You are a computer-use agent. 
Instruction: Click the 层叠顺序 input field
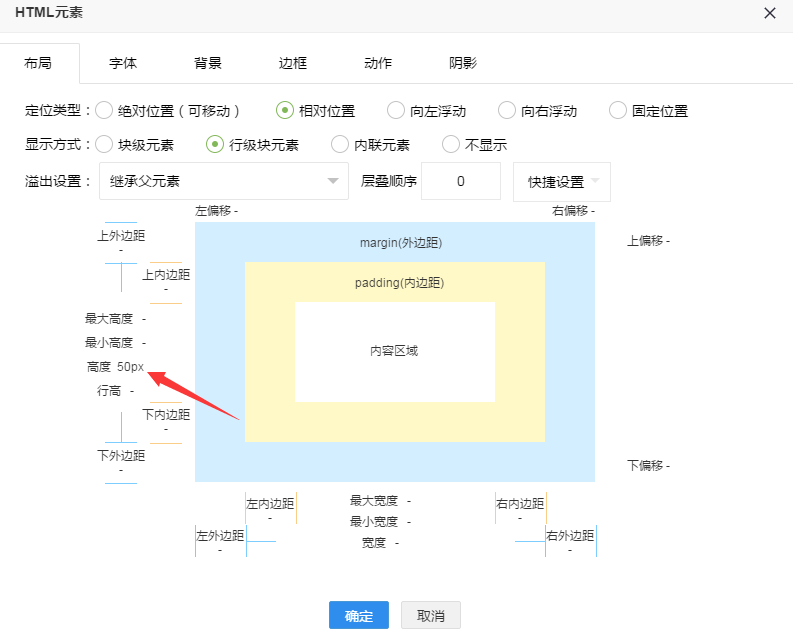460,182
